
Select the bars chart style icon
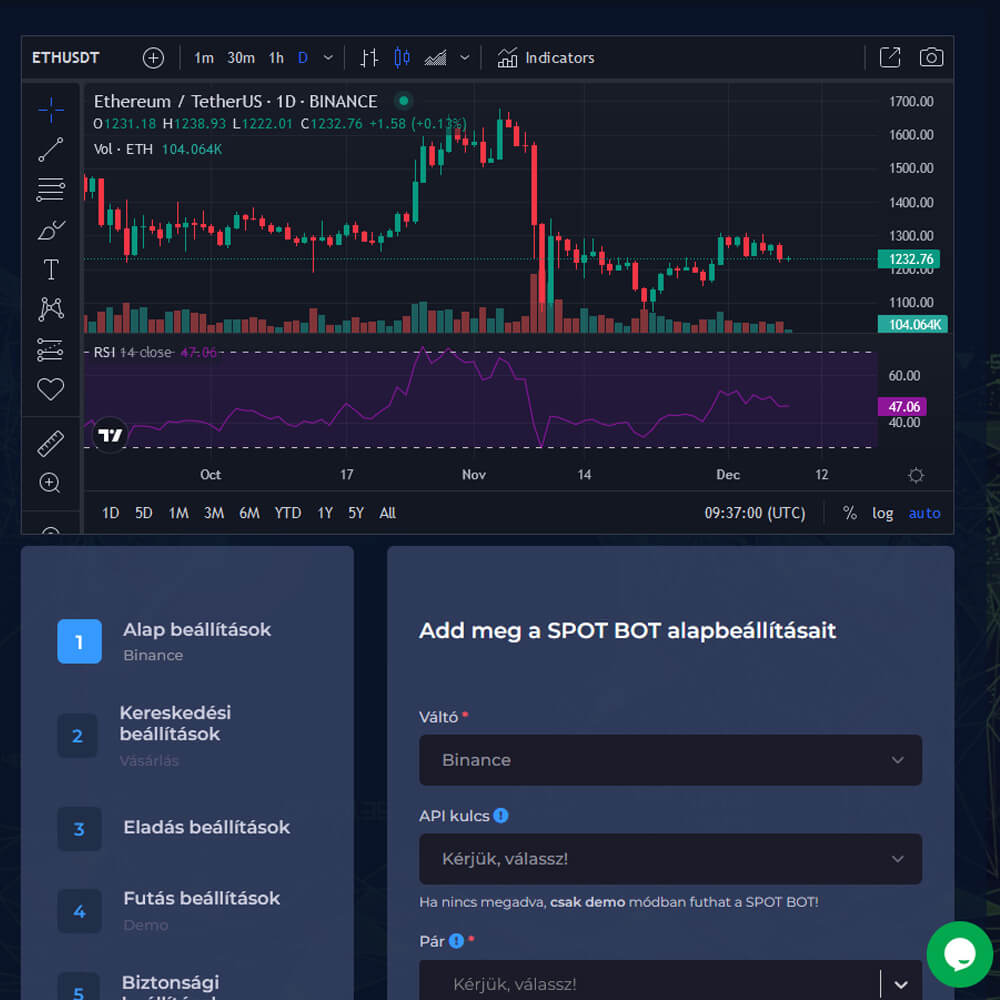click(369, 58)
